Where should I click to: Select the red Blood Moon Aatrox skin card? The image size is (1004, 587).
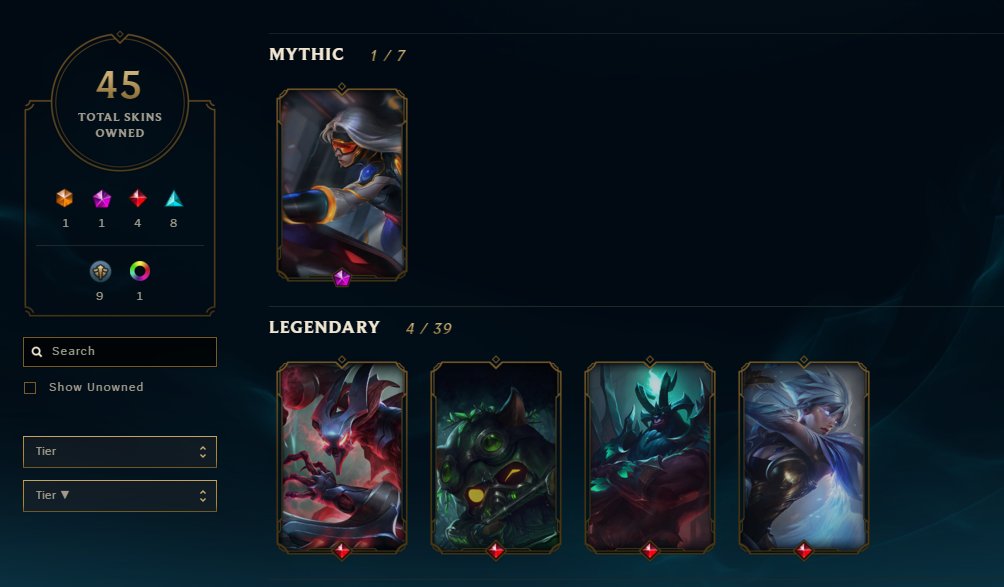pos(342,457)
